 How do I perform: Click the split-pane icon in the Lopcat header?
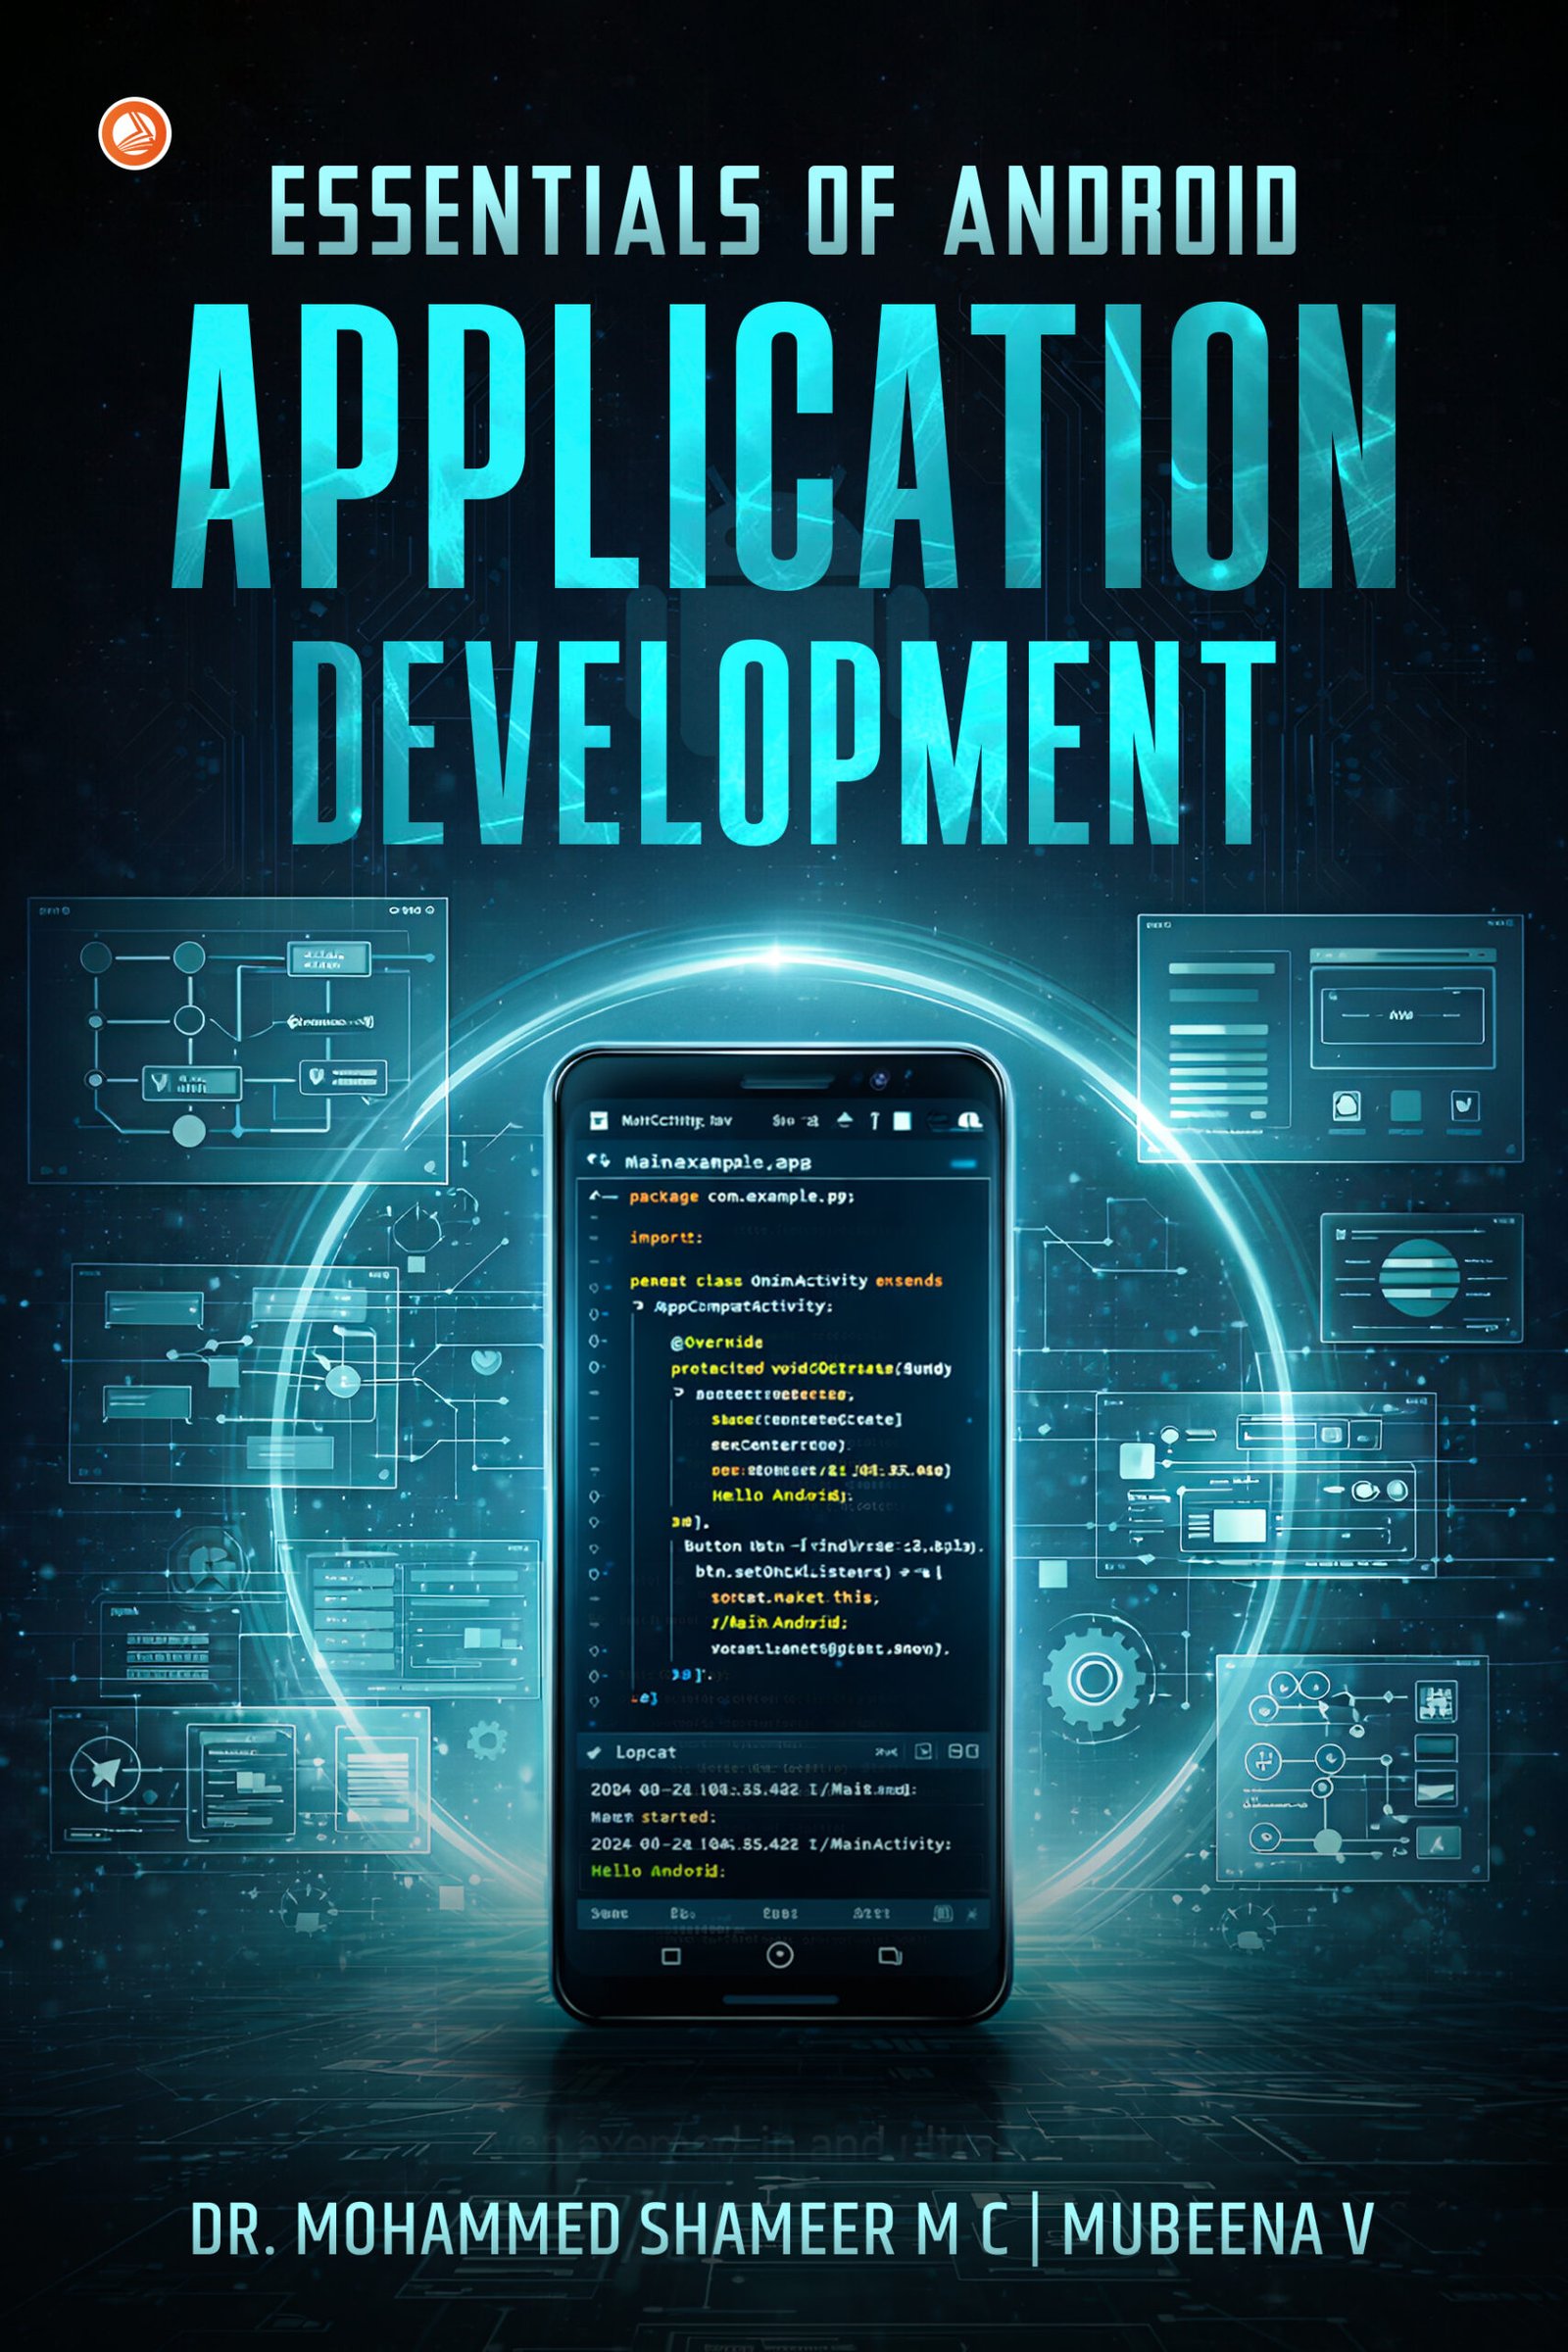click(x=963, y=1751)
